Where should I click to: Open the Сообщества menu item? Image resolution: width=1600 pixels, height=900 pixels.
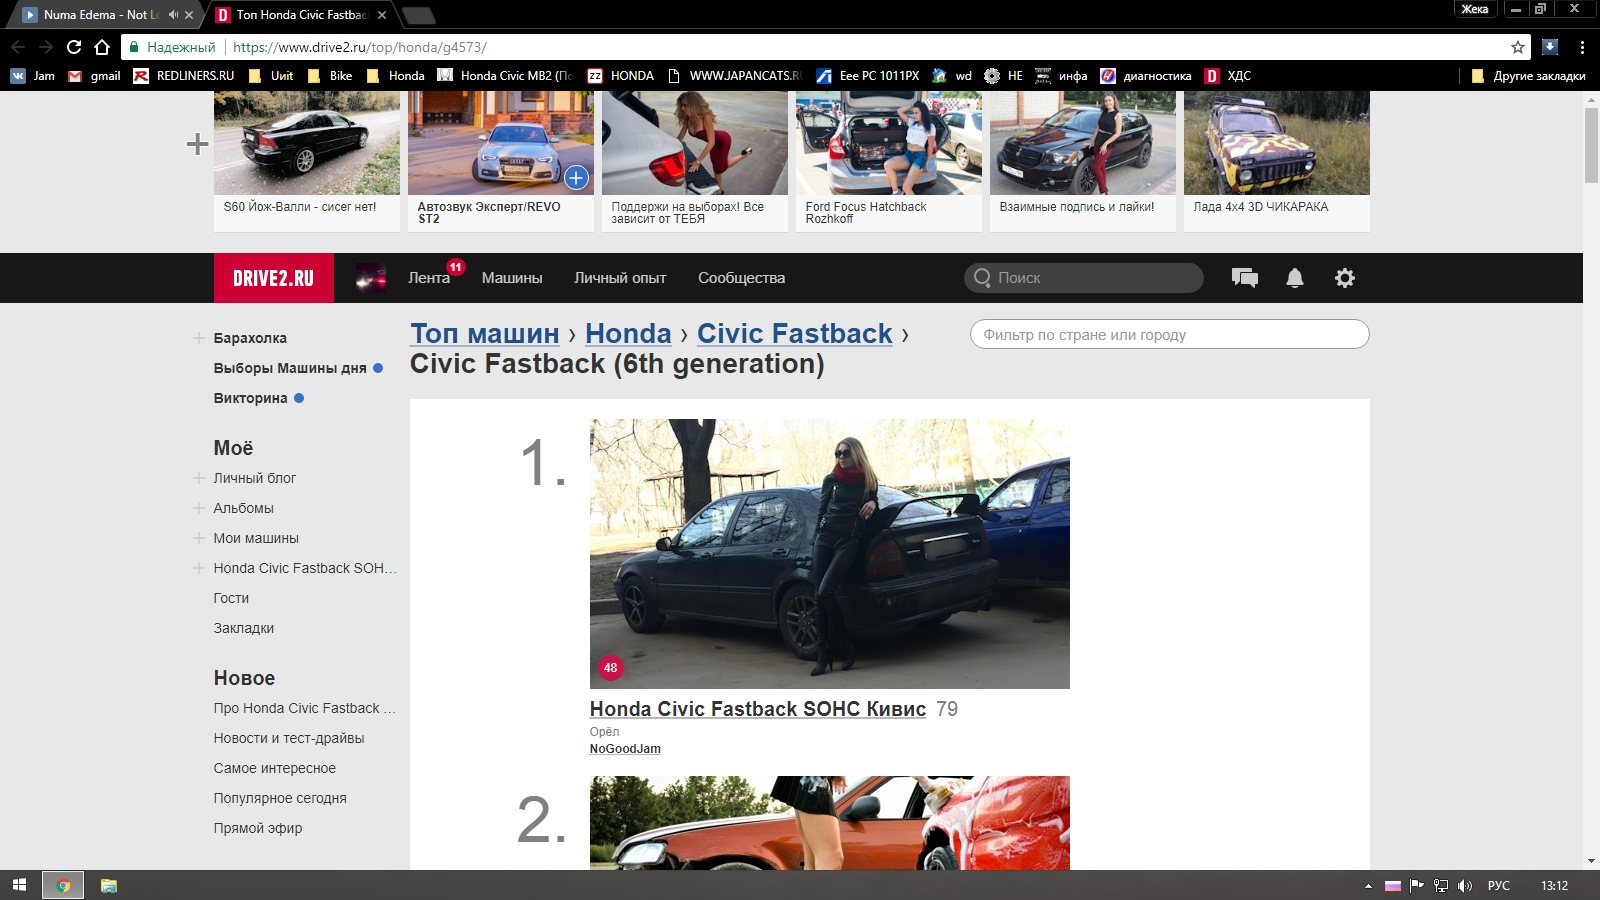(x=741, y=278)
